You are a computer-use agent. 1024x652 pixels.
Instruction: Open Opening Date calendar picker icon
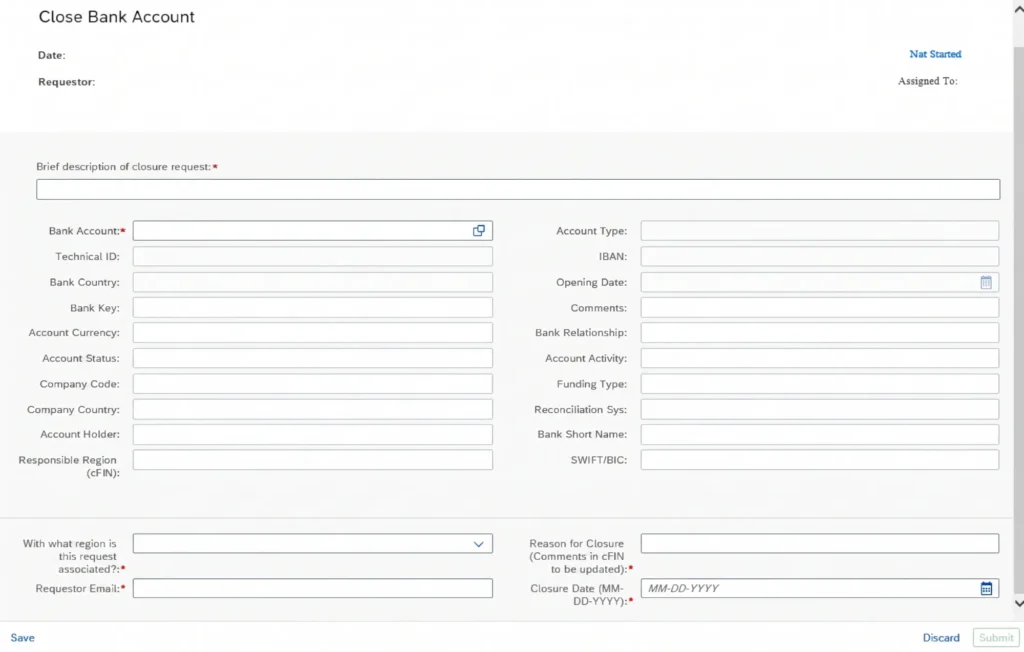(986, 282)
